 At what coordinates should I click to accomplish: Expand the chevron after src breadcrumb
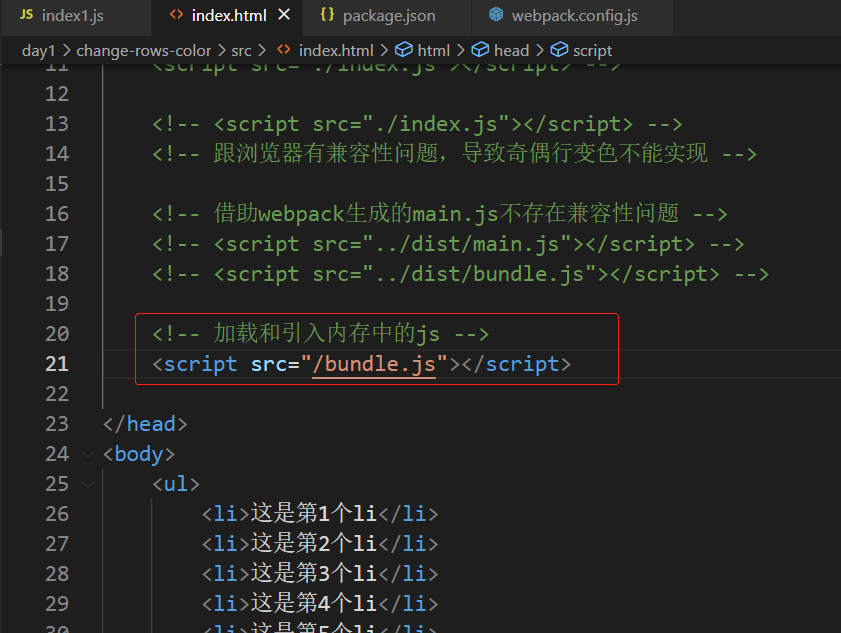262,50
